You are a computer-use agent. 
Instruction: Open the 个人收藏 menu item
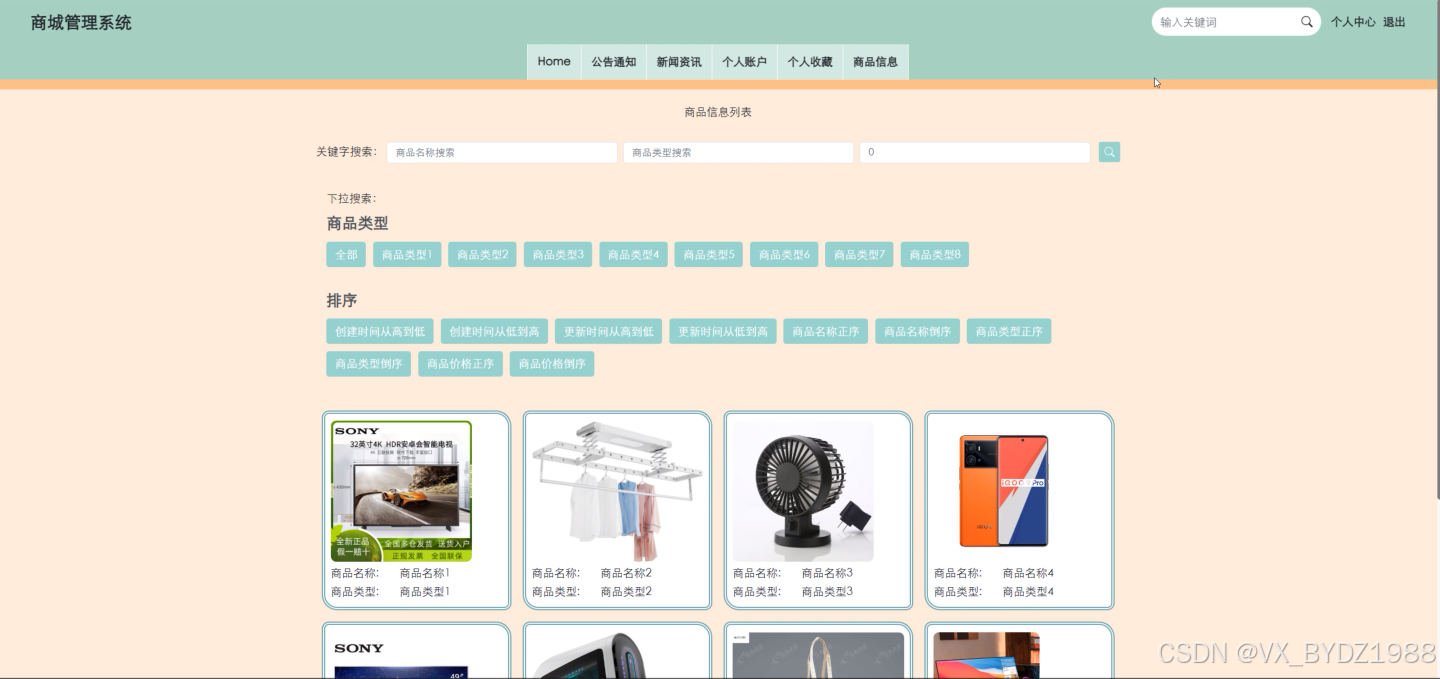pos(810,62)
